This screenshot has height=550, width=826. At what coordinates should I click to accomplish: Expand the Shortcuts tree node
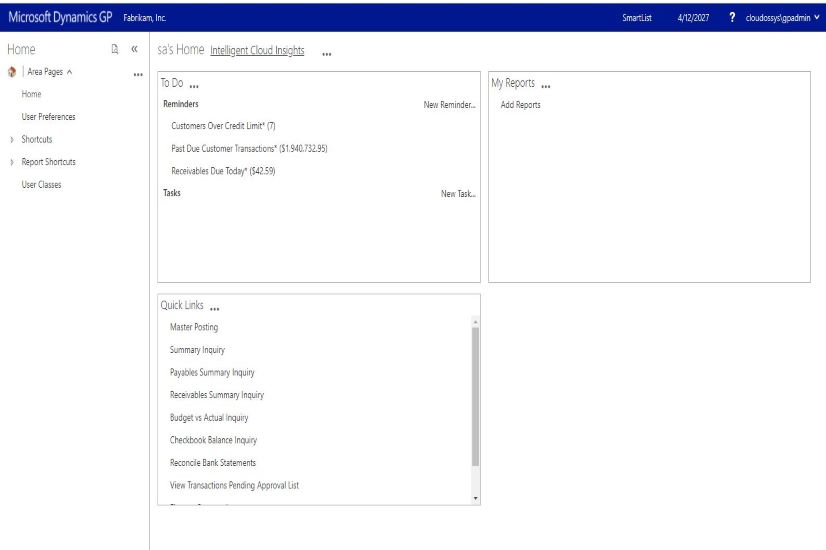(12, 140)
